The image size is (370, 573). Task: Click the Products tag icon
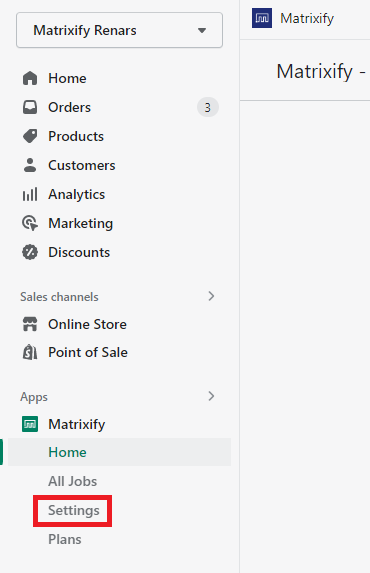click(x=30, y=136)
